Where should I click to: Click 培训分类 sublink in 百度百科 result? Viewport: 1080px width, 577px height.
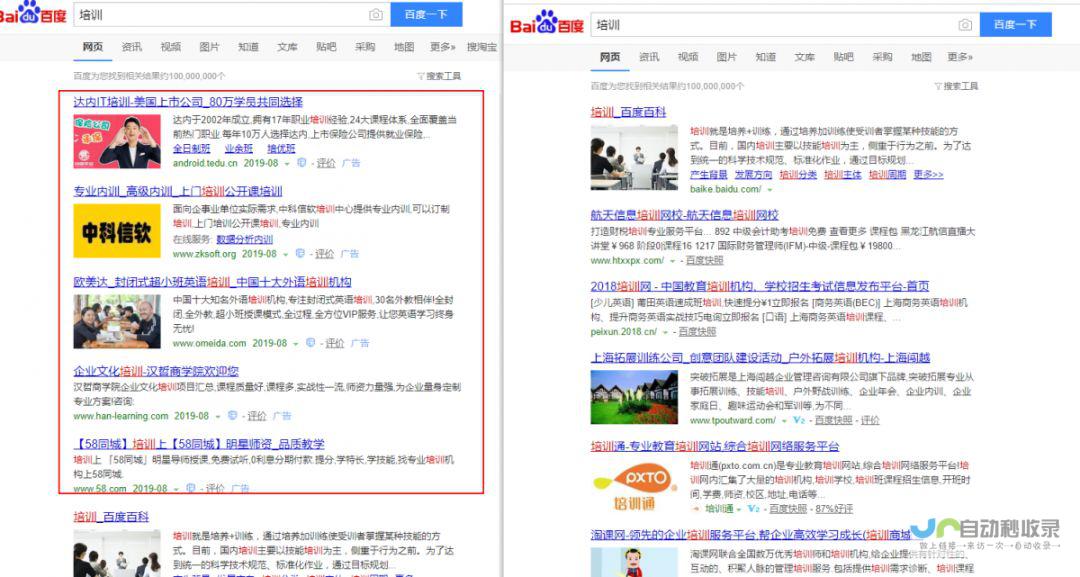(798, 175)
